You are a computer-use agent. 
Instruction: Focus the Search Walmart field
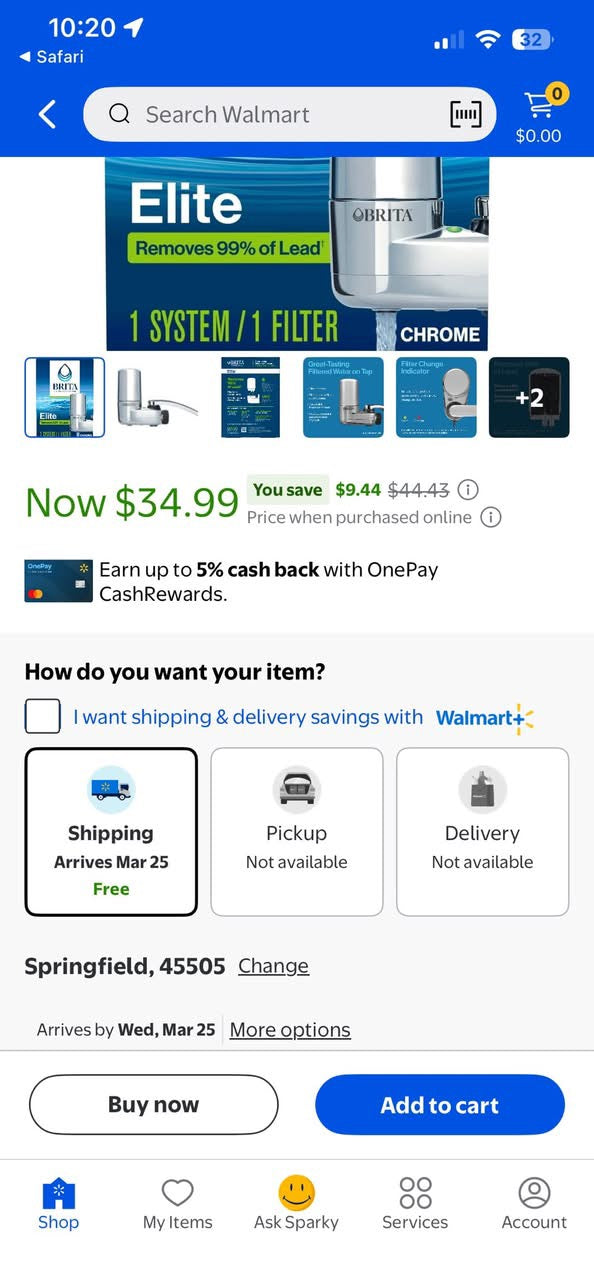(289, 115)
